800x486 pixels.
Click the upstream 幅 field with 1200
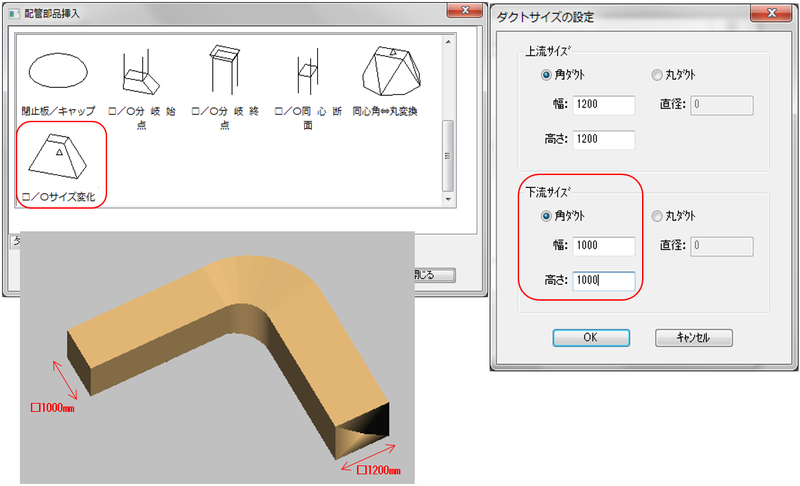point(605,106)
